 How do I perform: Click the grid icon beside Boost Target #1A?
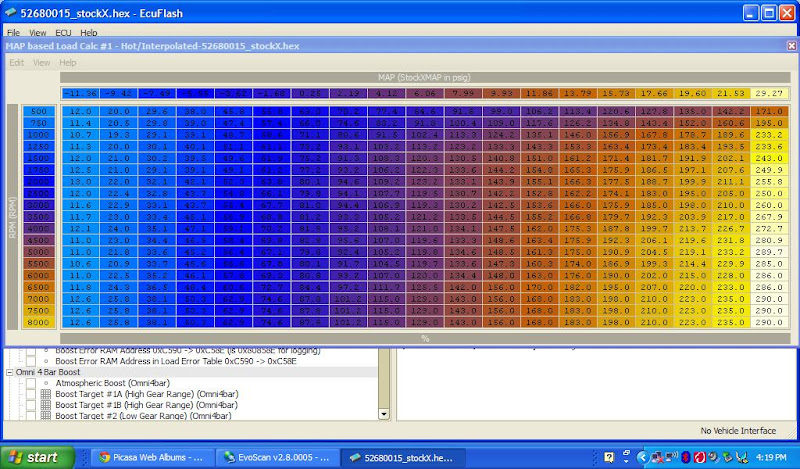(45, 394)
